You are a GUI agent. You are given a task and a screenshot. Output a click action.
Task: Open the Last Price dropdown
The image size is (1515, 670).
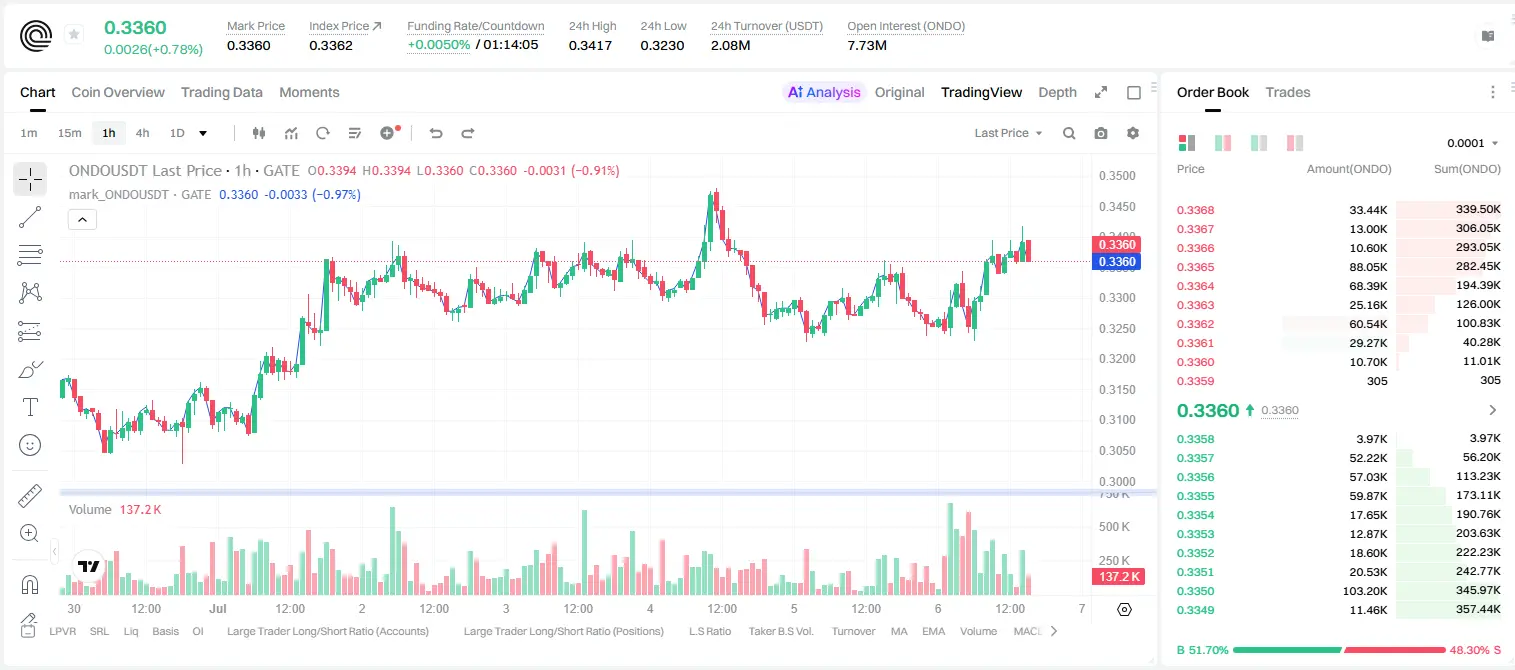1008,133
